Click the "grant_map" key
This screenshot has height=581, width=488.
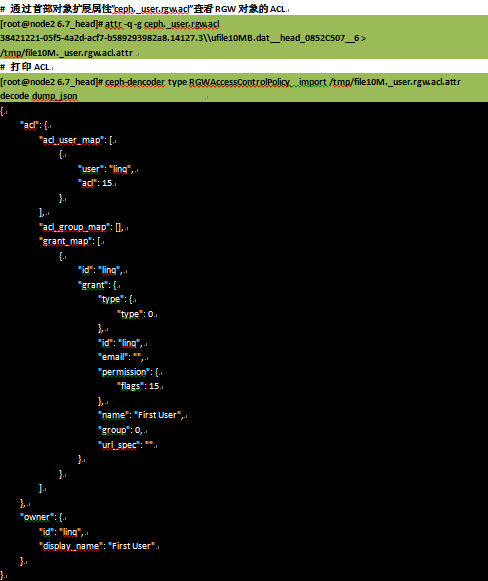click(x=66, y=241)
